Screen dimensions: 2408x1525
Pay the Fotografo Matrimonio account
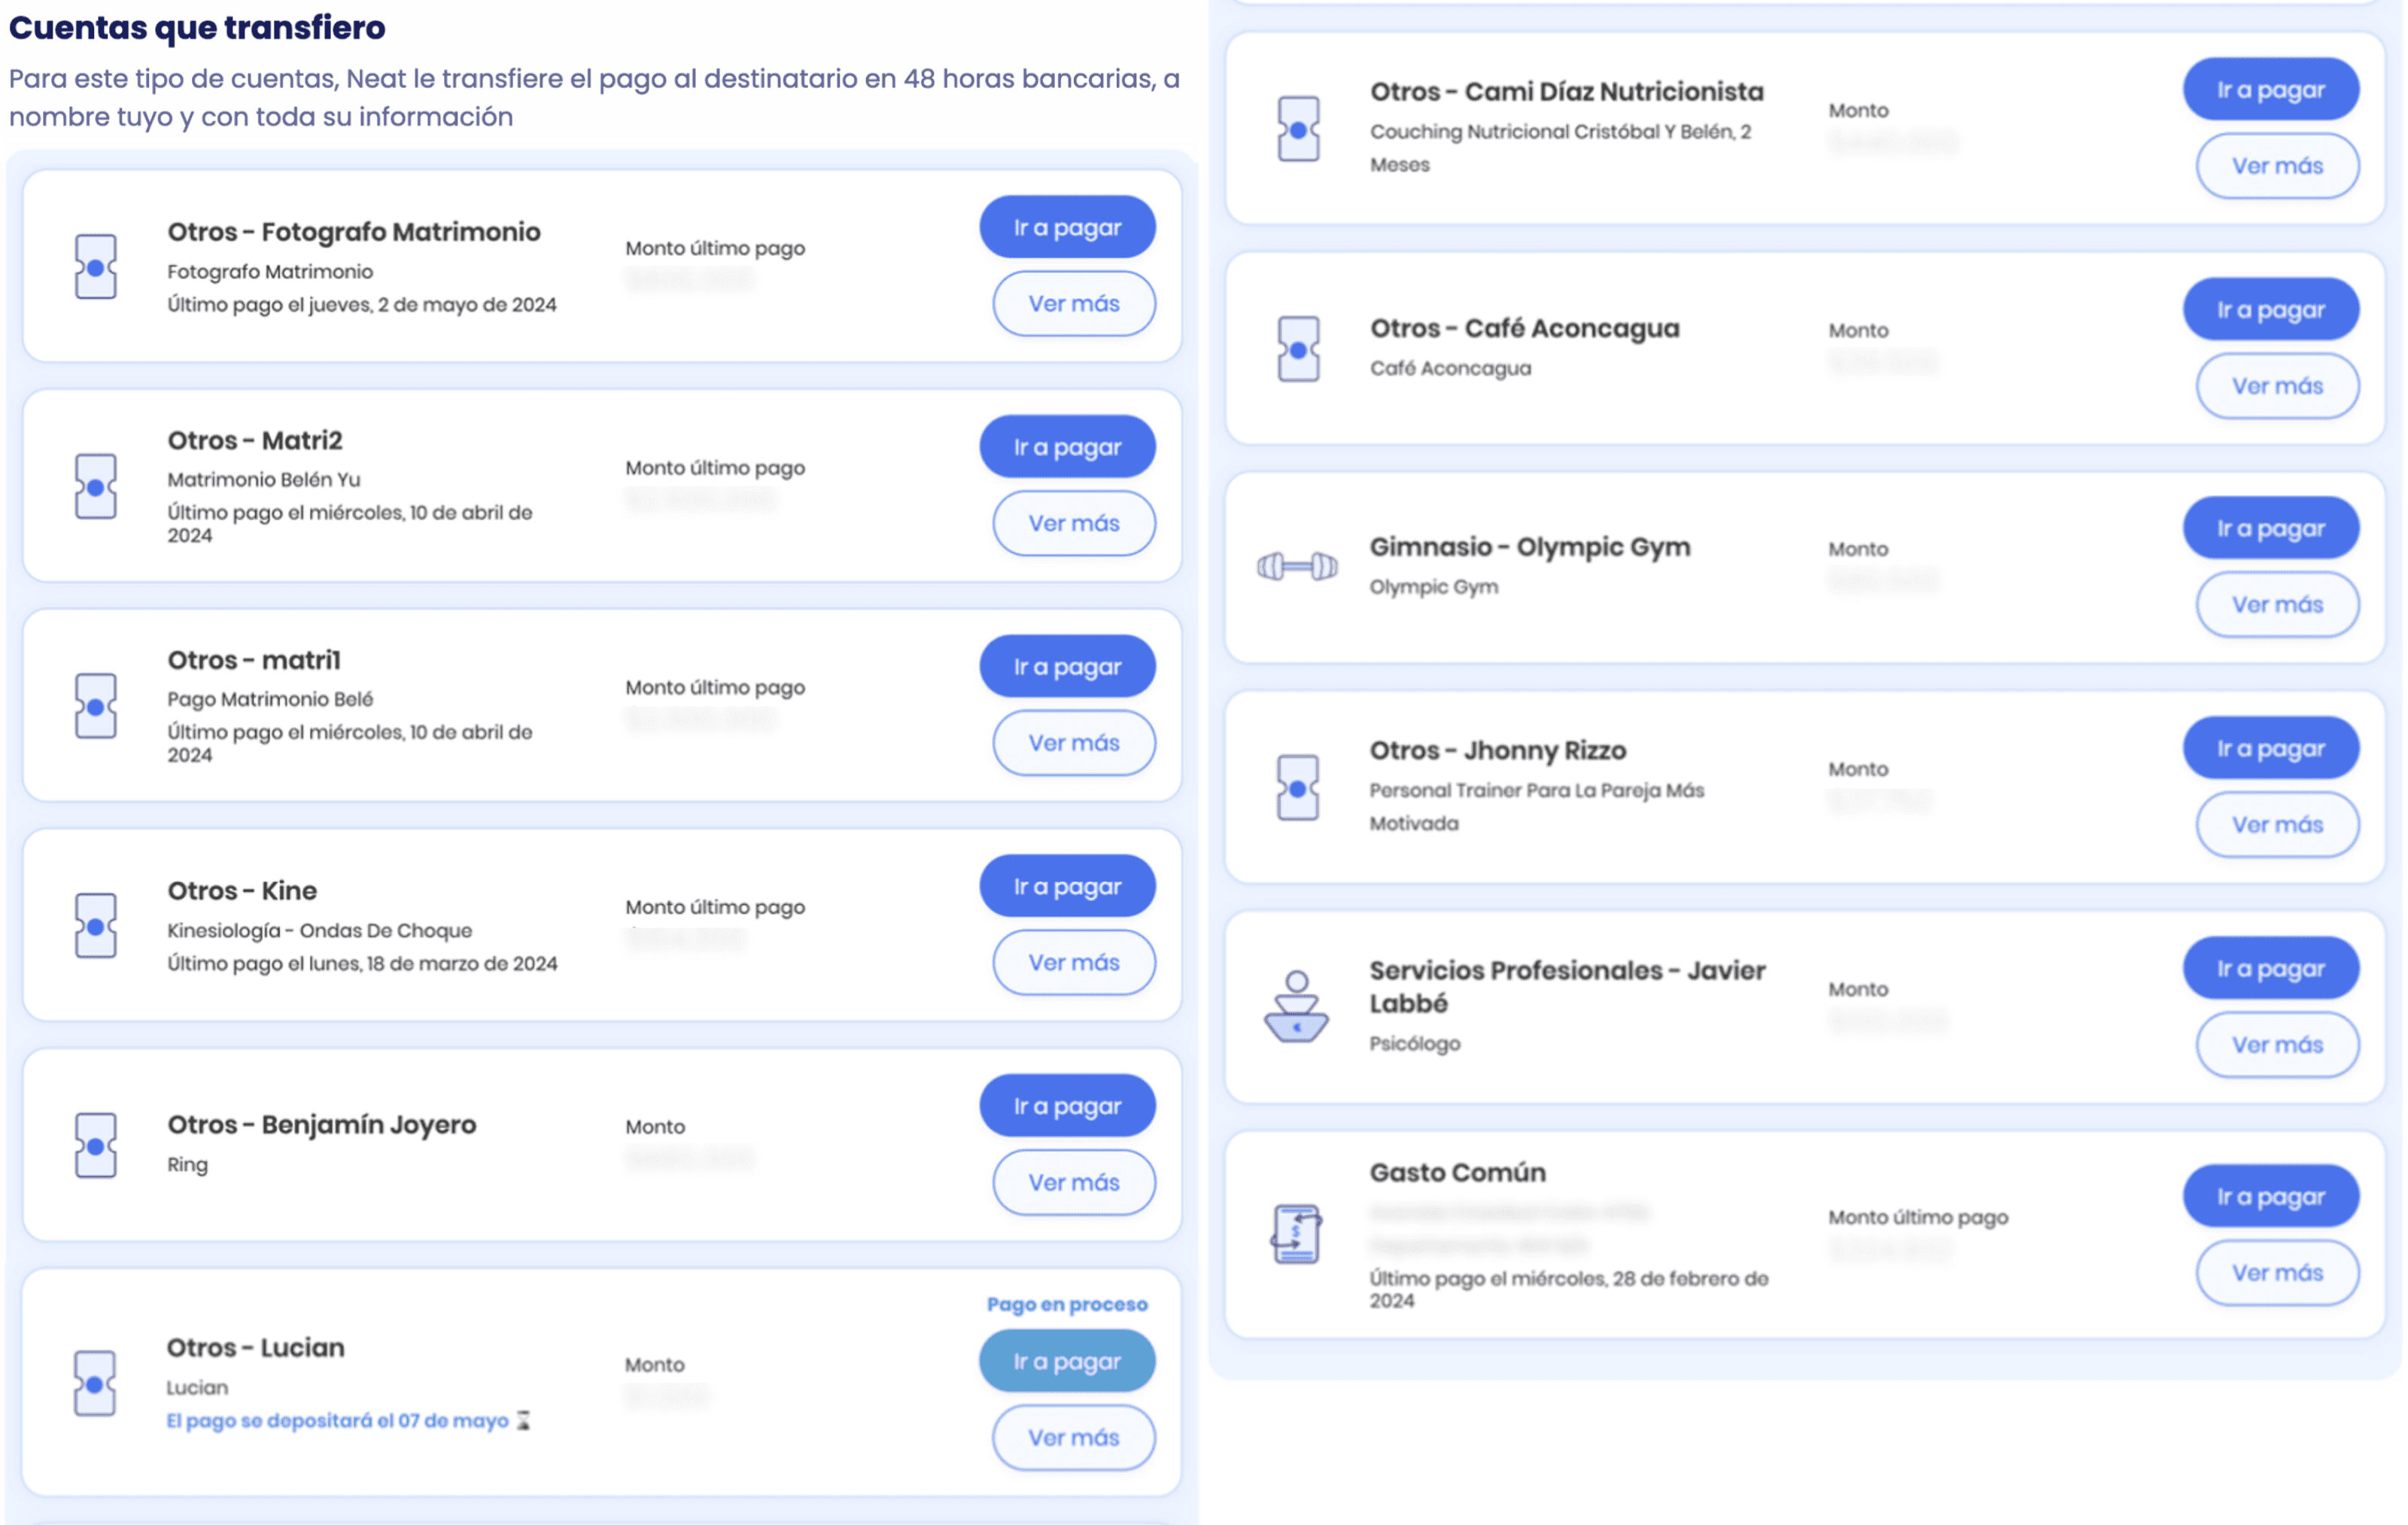click(1067, 227)
